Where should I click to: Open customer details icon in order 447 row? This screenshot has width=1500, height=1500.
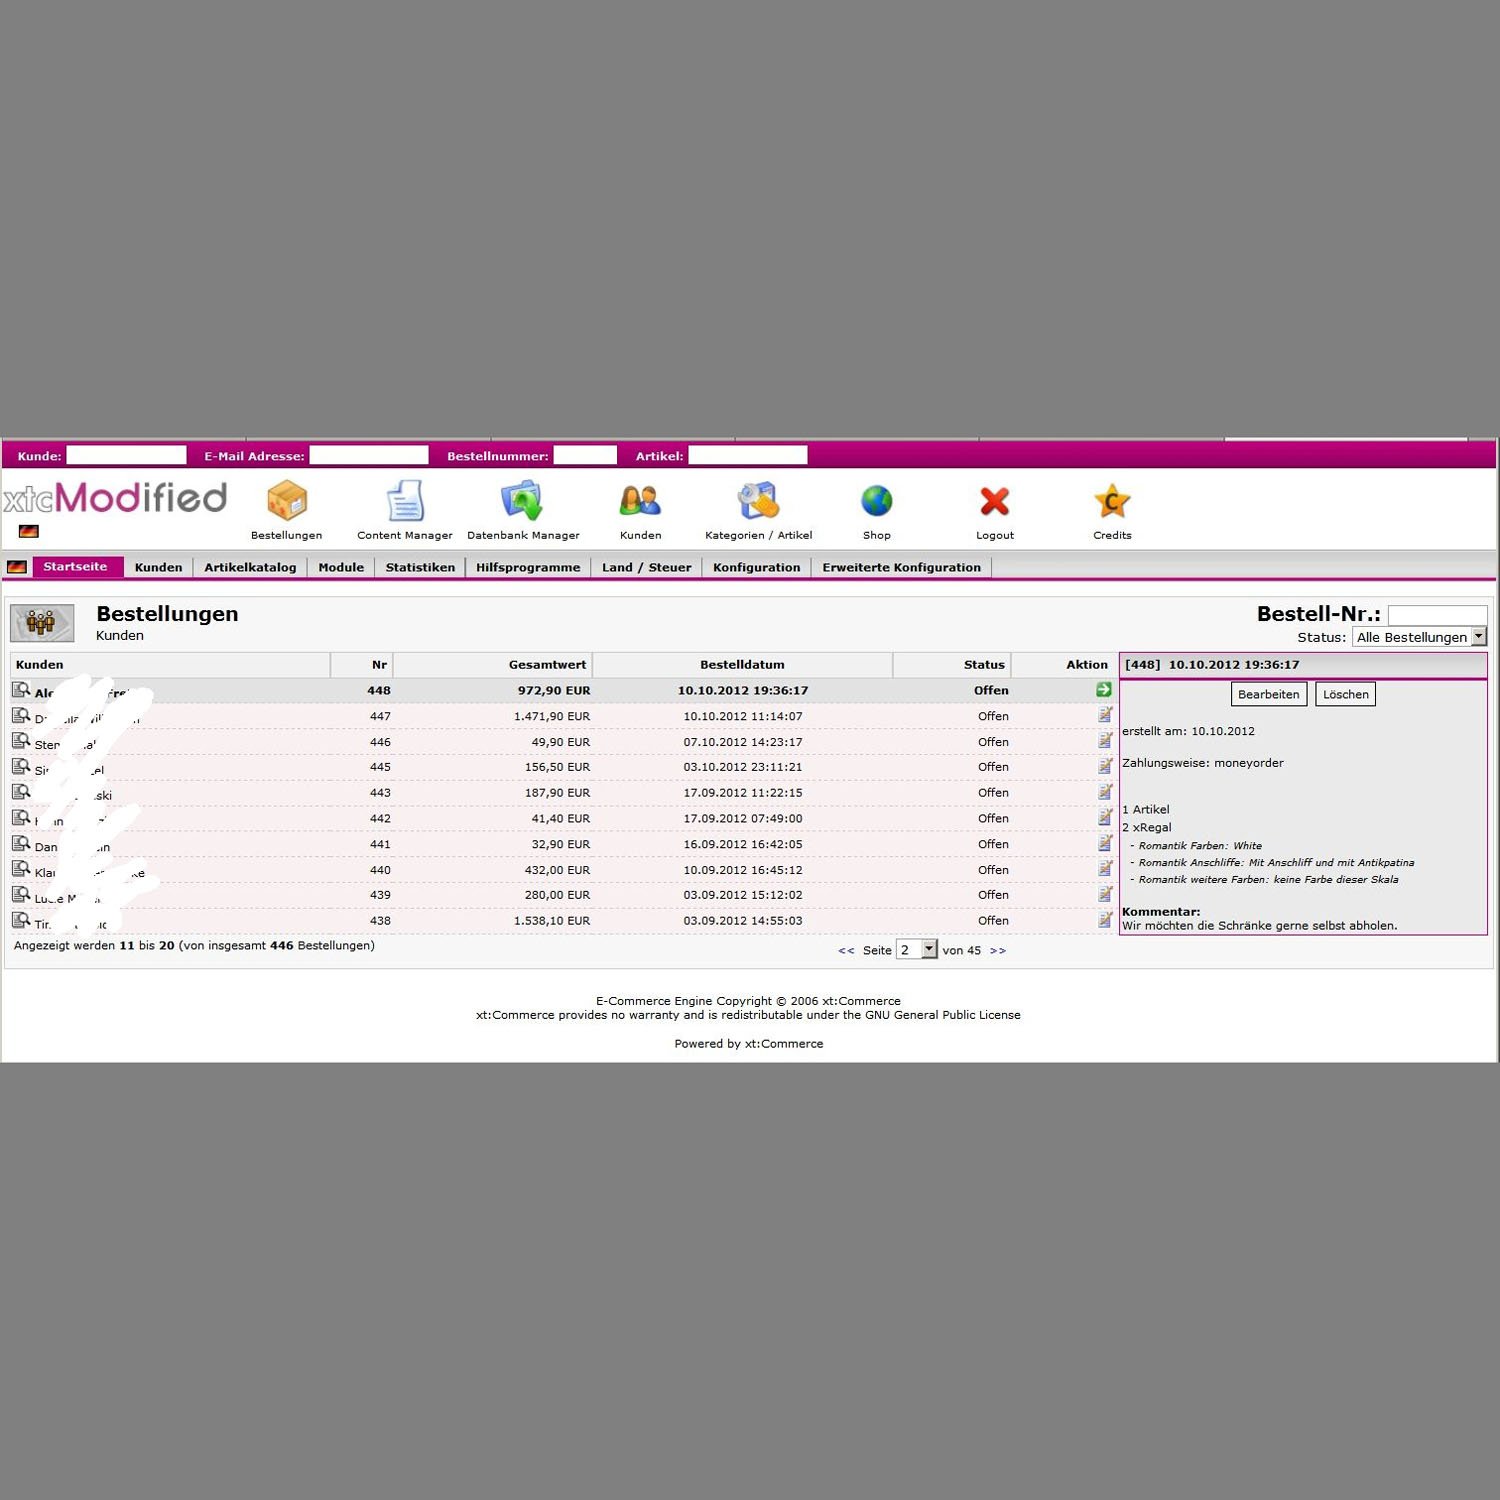point(21,716)
